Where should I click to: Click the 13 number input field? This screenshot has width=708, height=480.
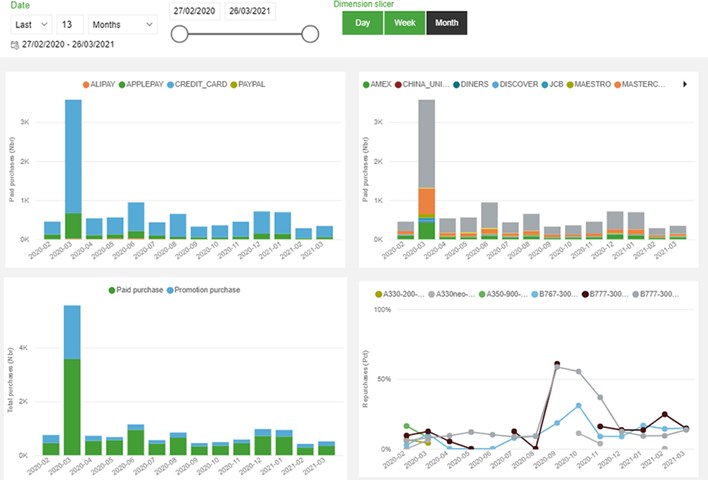click(70, 24)
